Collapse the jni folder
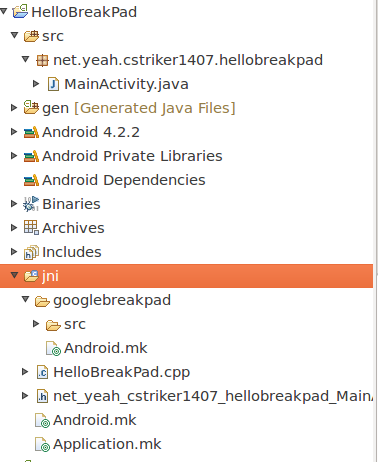378x462 pixels. pyautogui.click(x=14, y=275)
